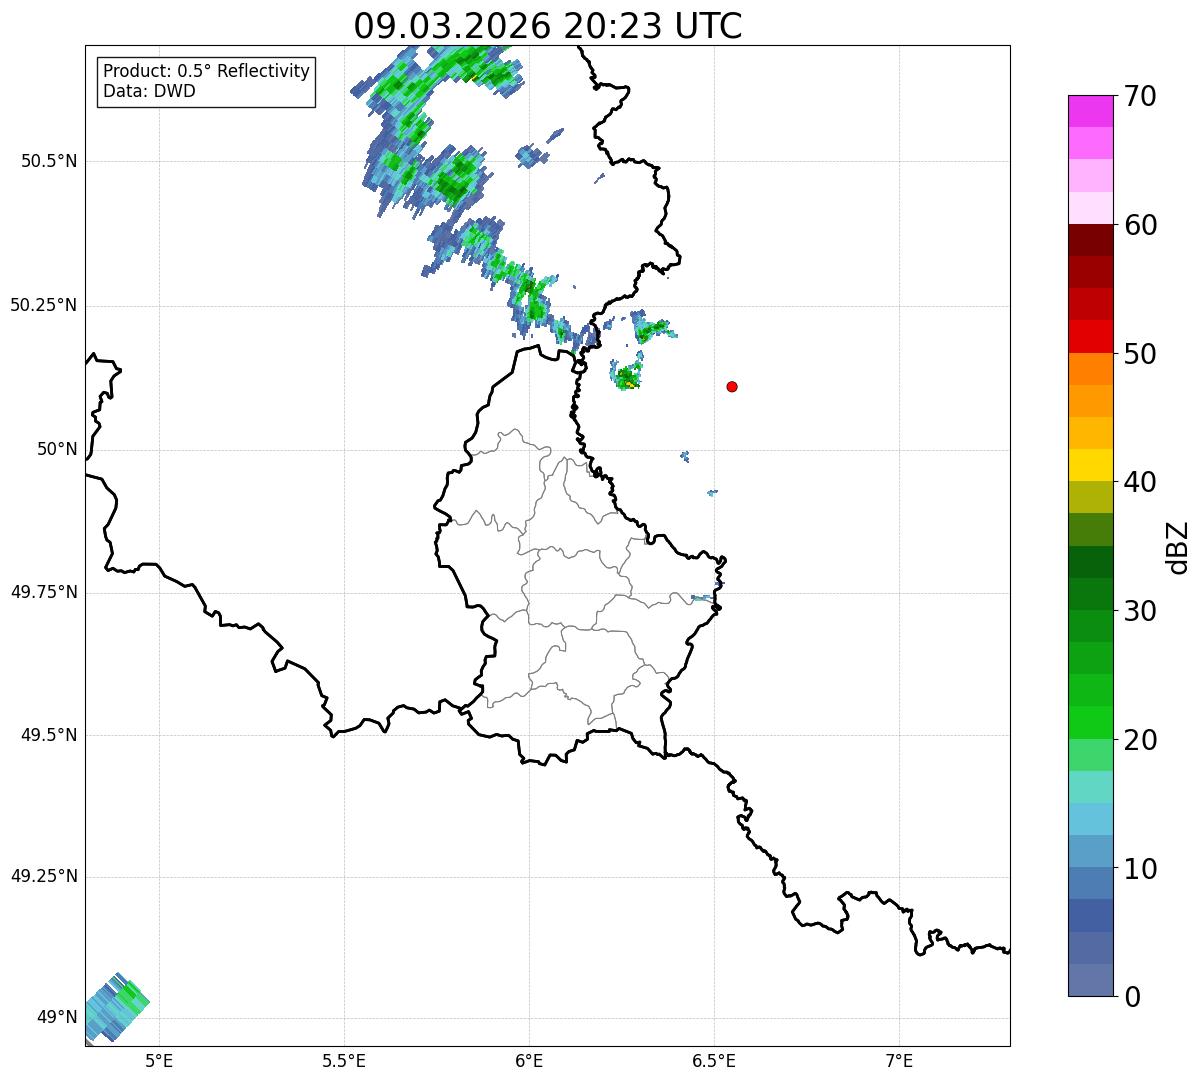Click the yellow colorbar swatch
The width and height of the screenshot is (1202, 1081).
pos(1090,465)
